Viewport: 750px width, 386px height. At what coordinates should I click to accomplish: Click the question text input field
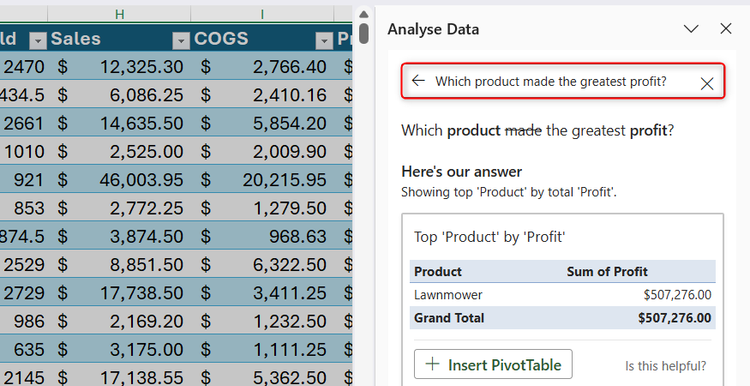(563, 81)
